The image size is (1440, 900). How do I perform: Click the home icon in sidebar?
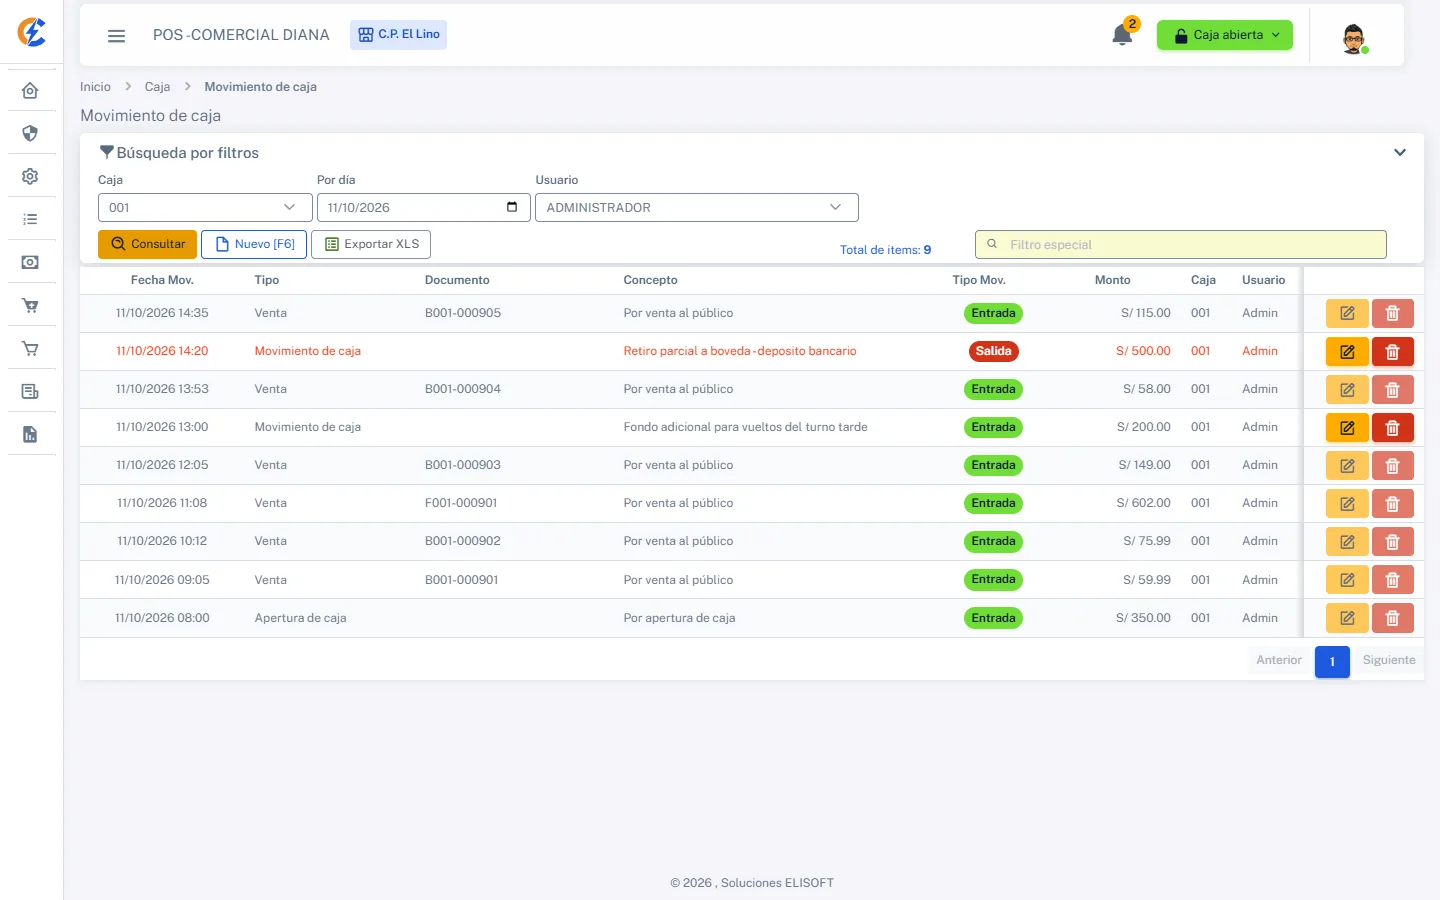click(30, 91)
